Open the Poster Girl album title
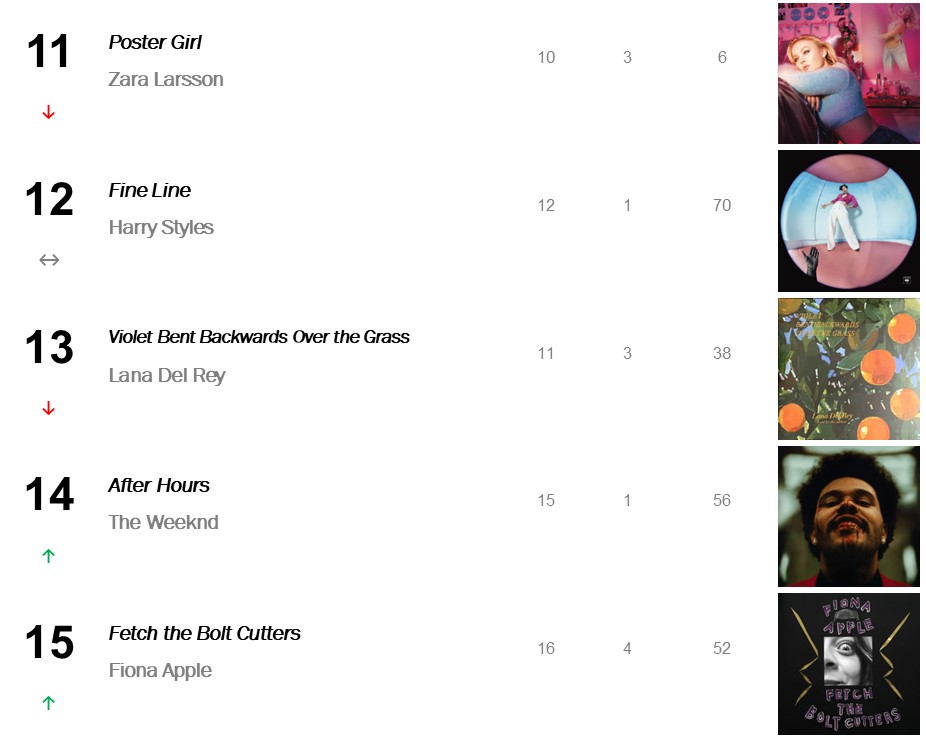Screen dimensions: 926x738 point(155,42)
